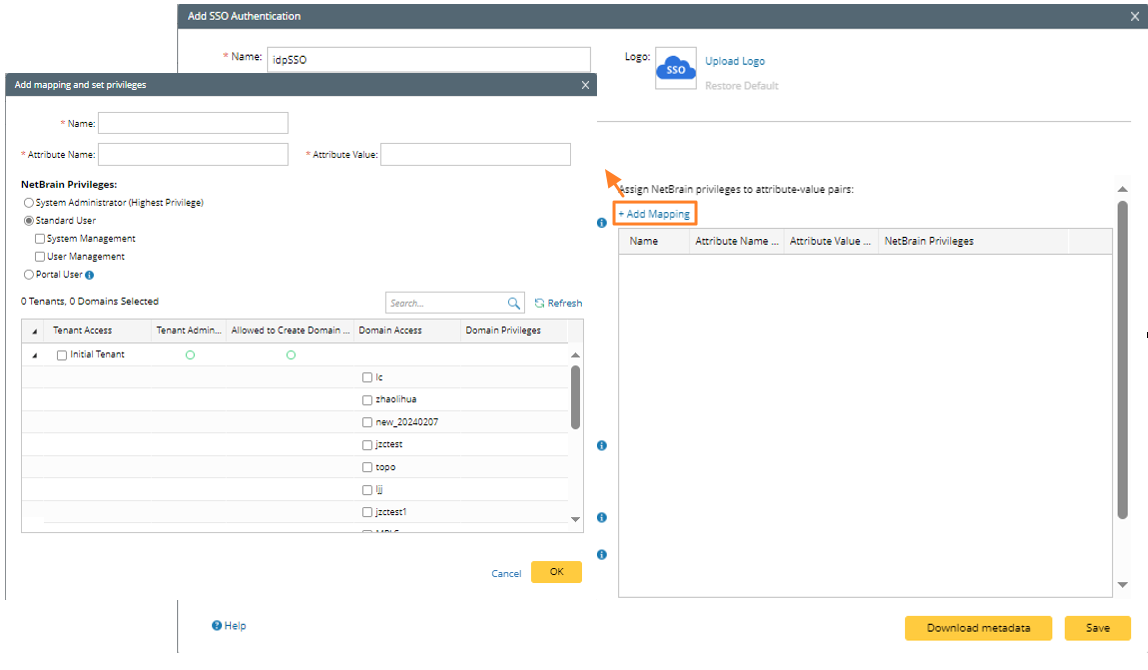The height and width of the screenshot is (670, 1148).
Task: Click the info icon beside Add Mapping
Action: point(602,223)
